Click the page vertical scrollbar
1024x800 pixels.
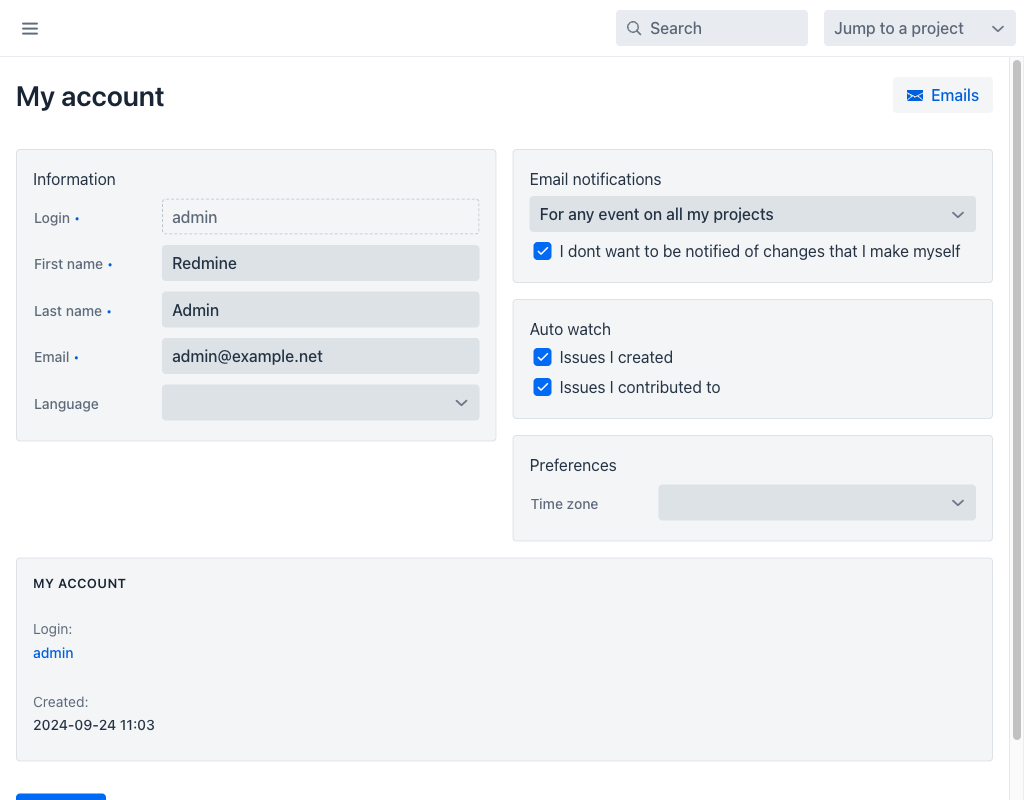pos(1016,400)
